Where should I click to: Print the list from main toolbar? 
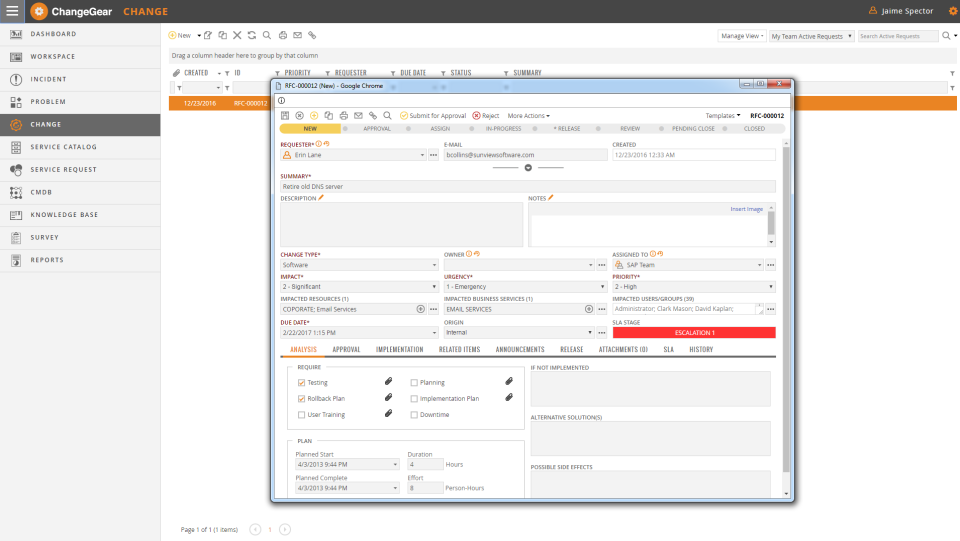tap(283, 35)
